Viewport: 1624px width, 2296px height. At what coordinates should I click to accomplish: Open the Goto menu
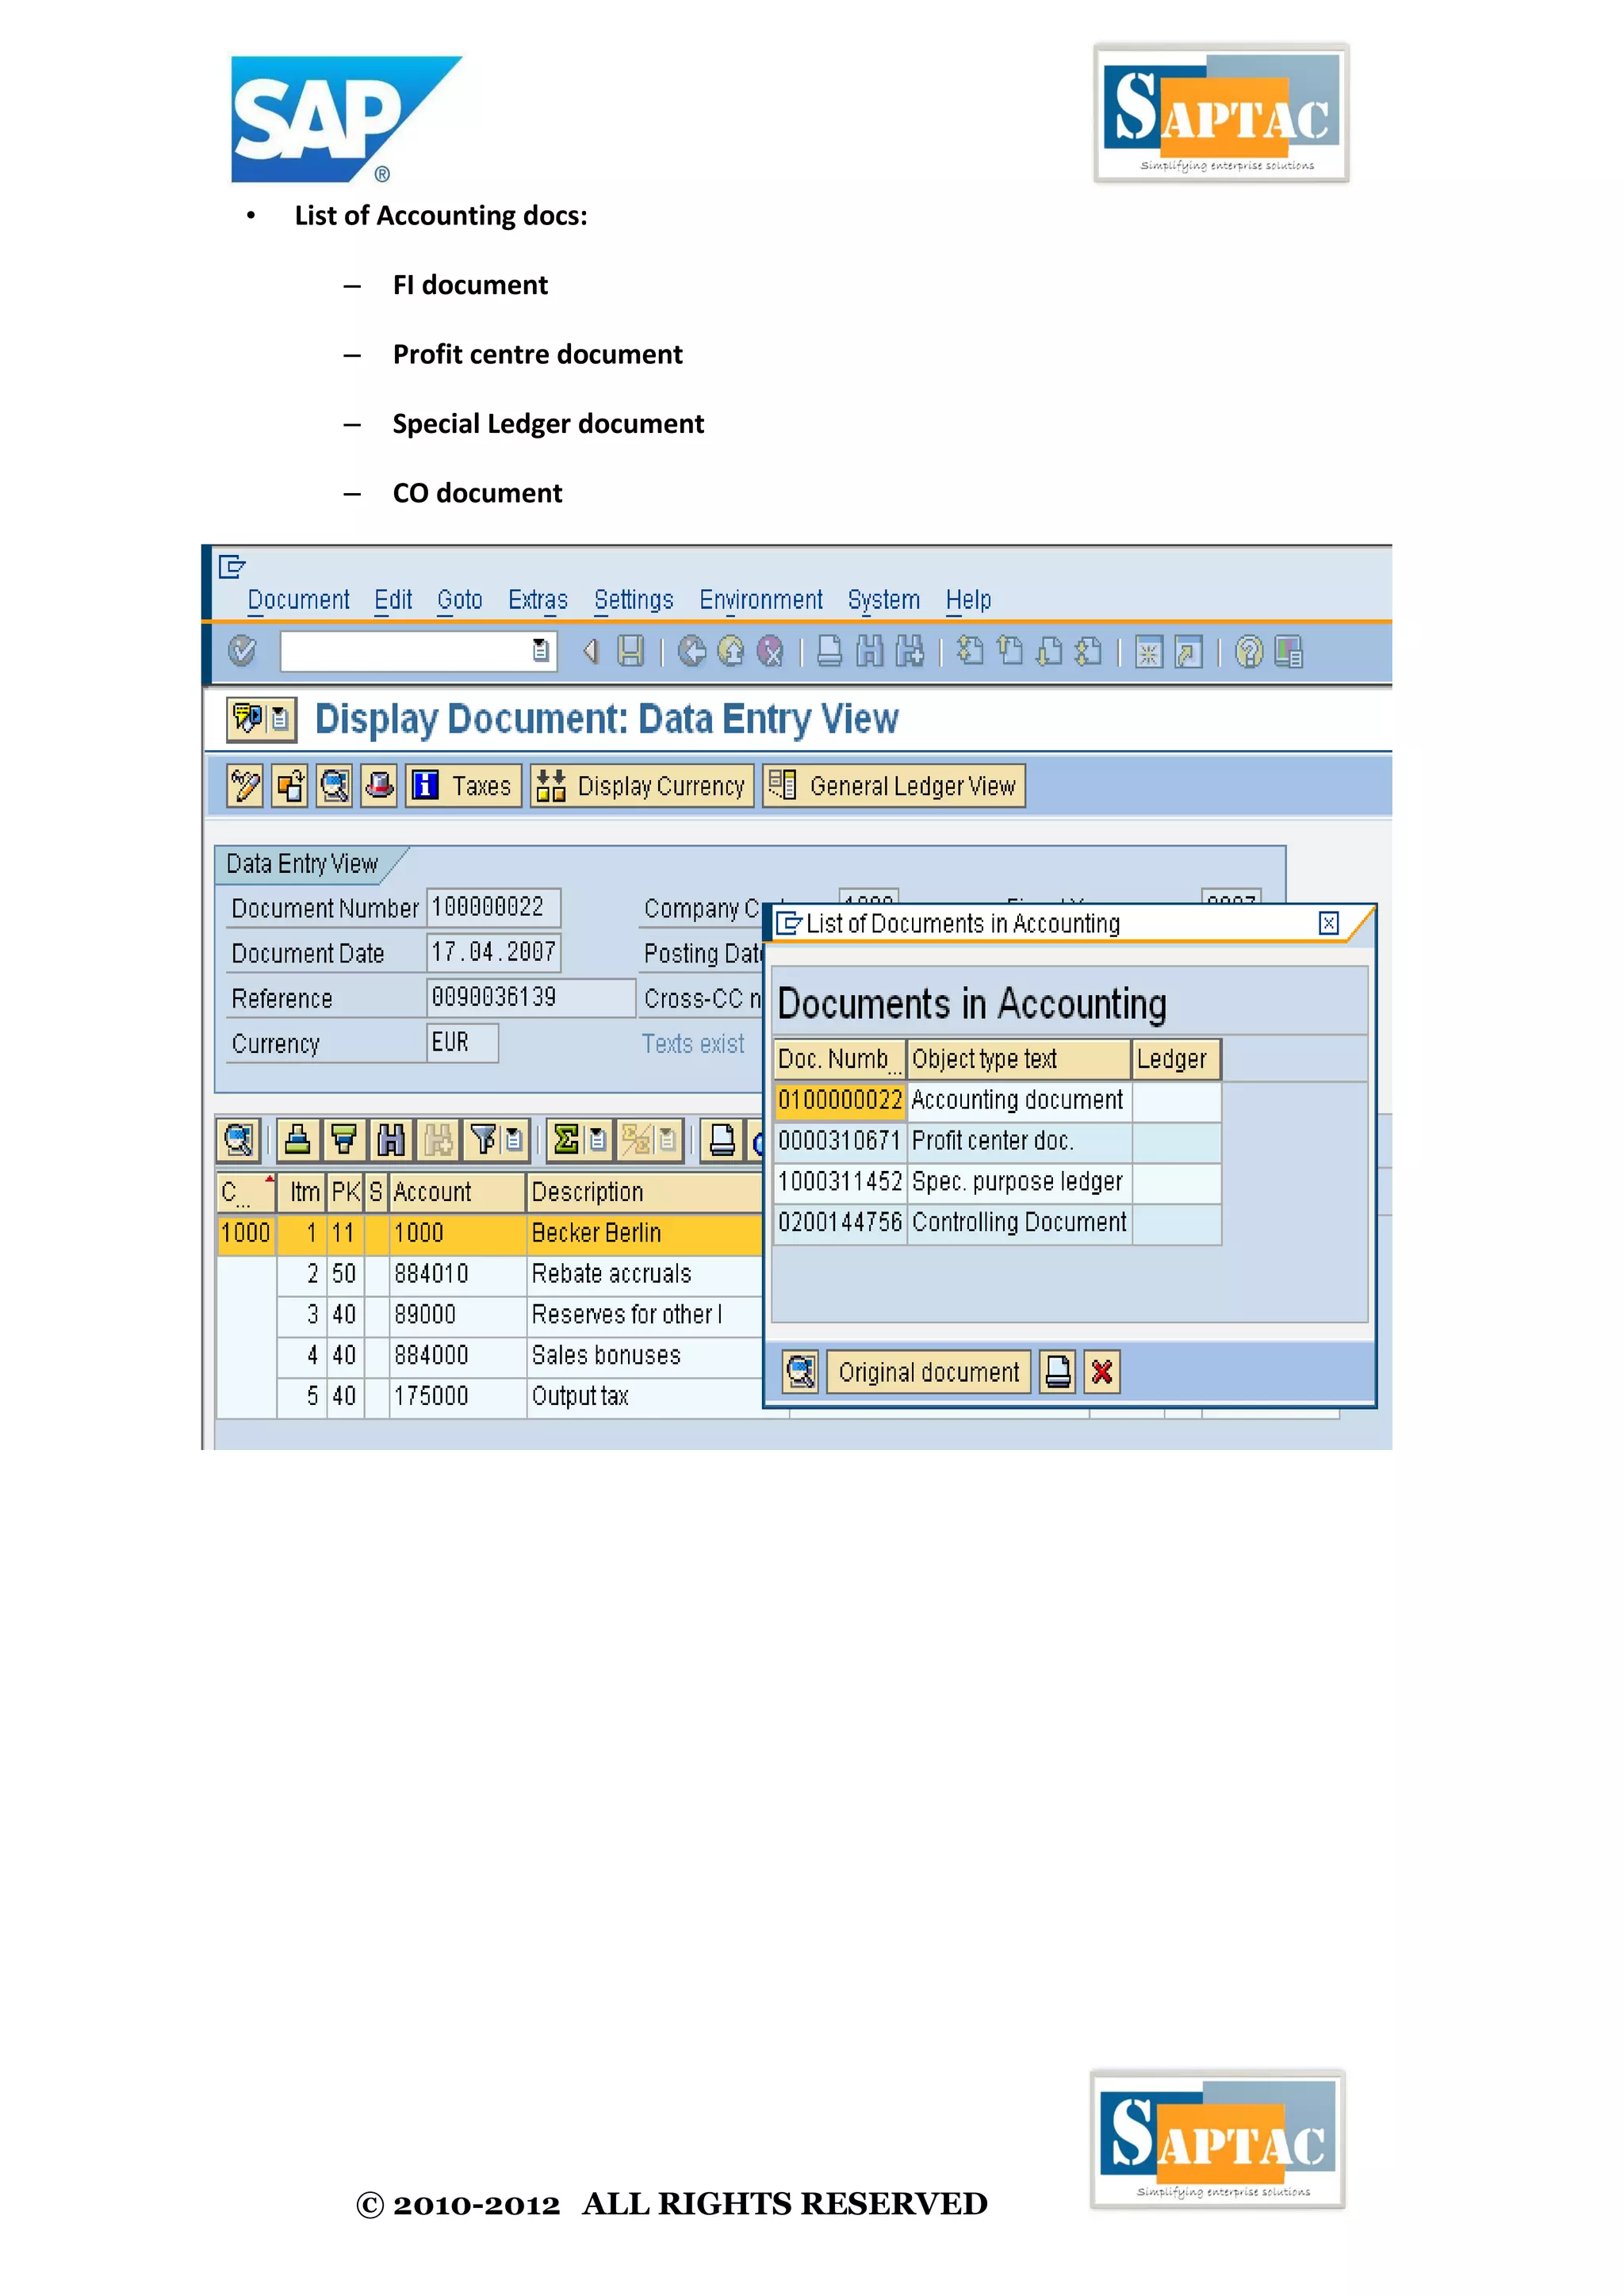pos(460,600)
